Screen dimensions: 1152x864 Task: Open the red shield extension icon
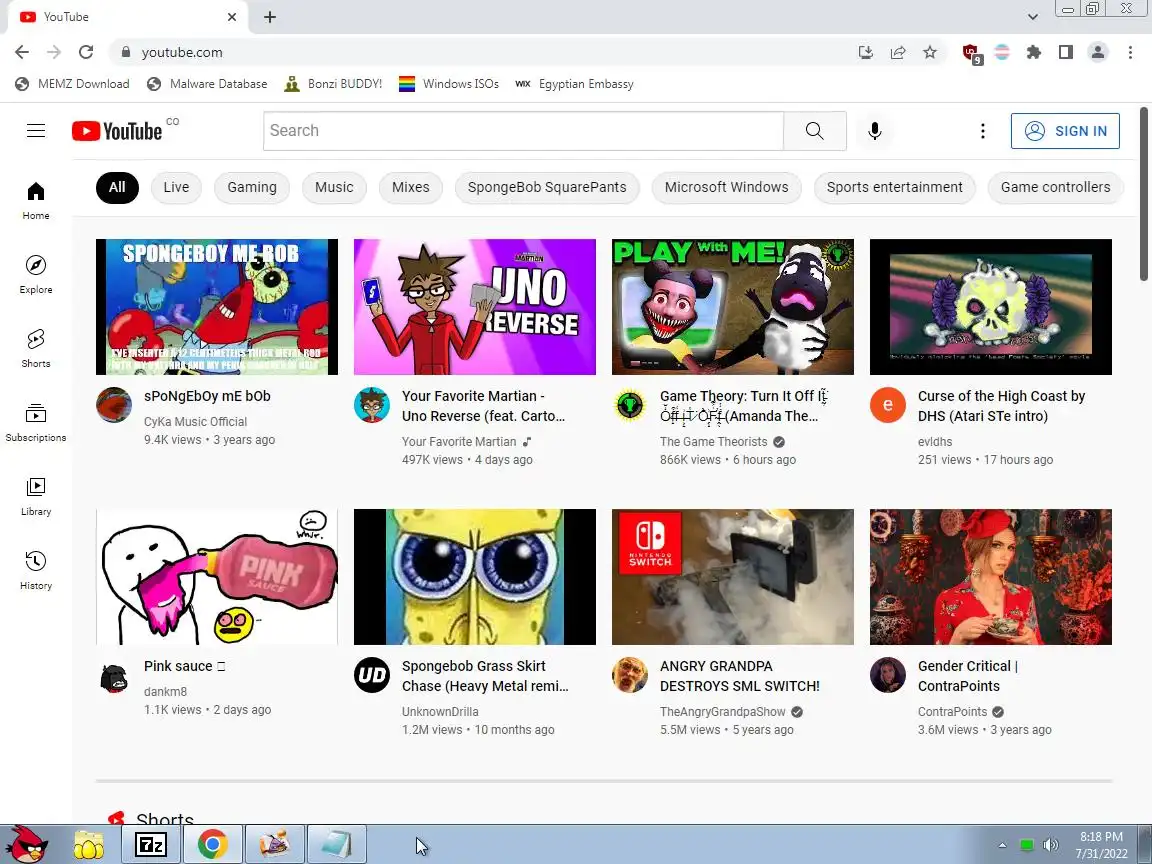[x=971, y=53]
